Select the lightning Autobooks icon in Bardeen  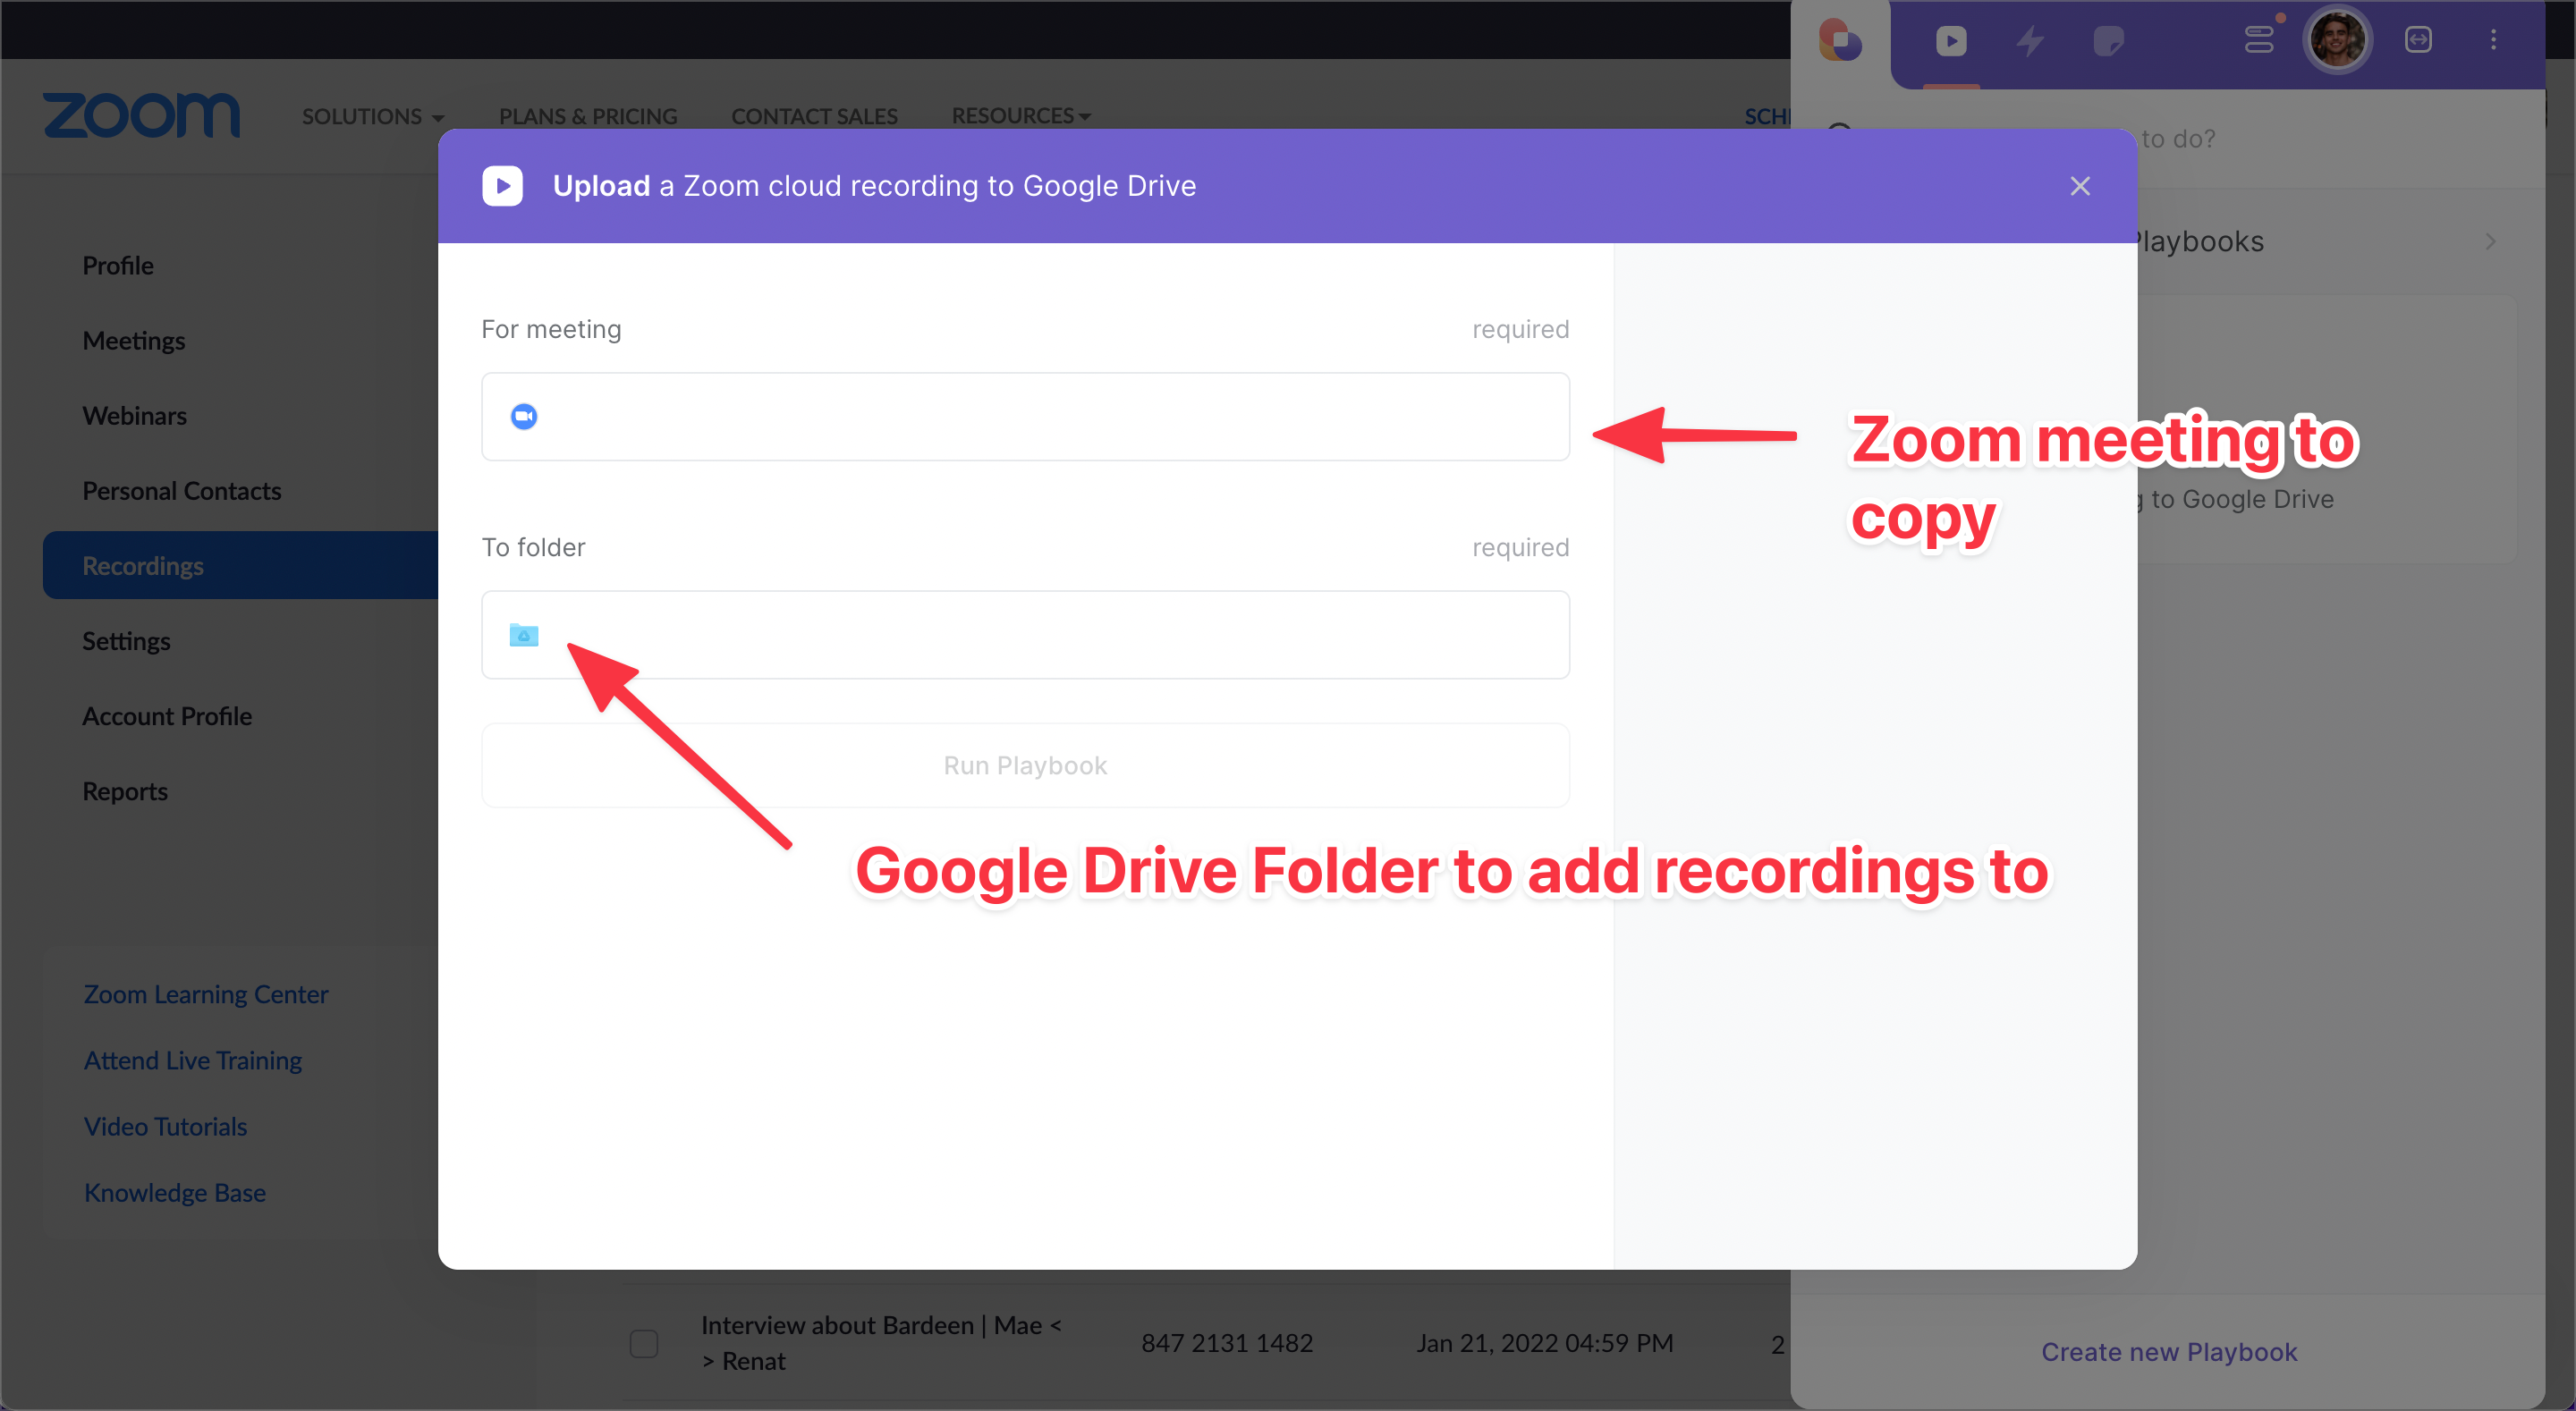(2030, 42)
